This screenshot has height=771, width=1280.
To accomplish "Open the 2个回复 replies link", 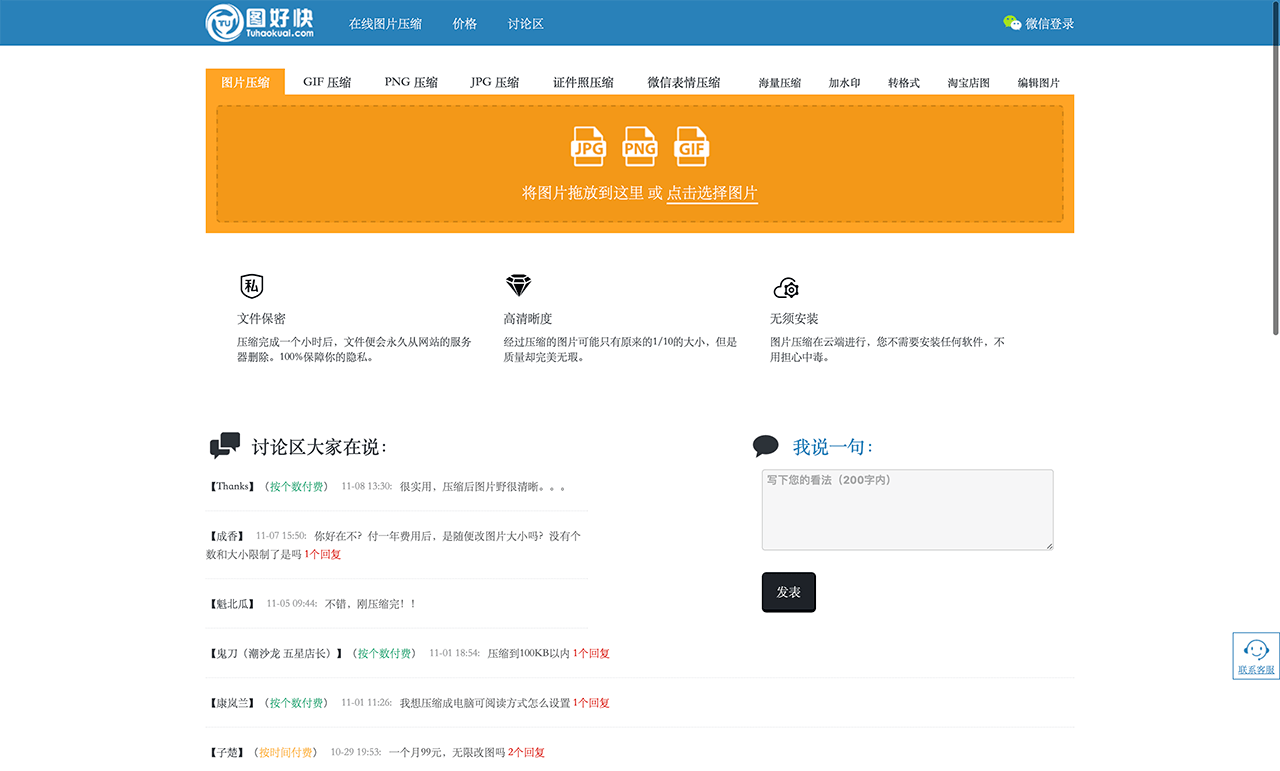I will tap(526, 752).
